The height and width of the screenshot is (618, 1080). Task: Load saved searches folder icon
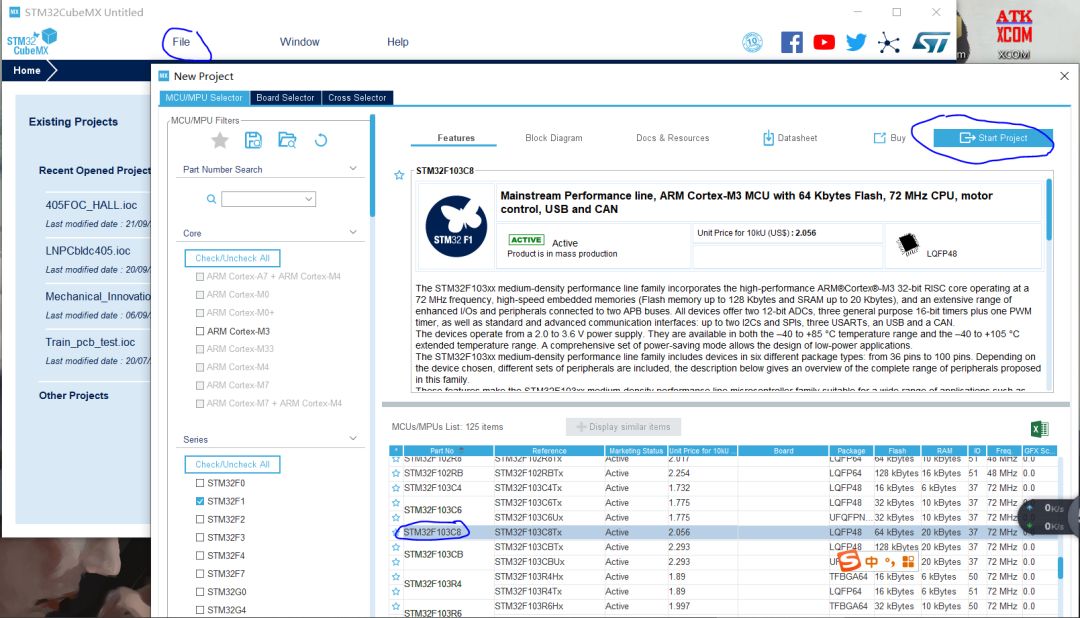[287, 141]
